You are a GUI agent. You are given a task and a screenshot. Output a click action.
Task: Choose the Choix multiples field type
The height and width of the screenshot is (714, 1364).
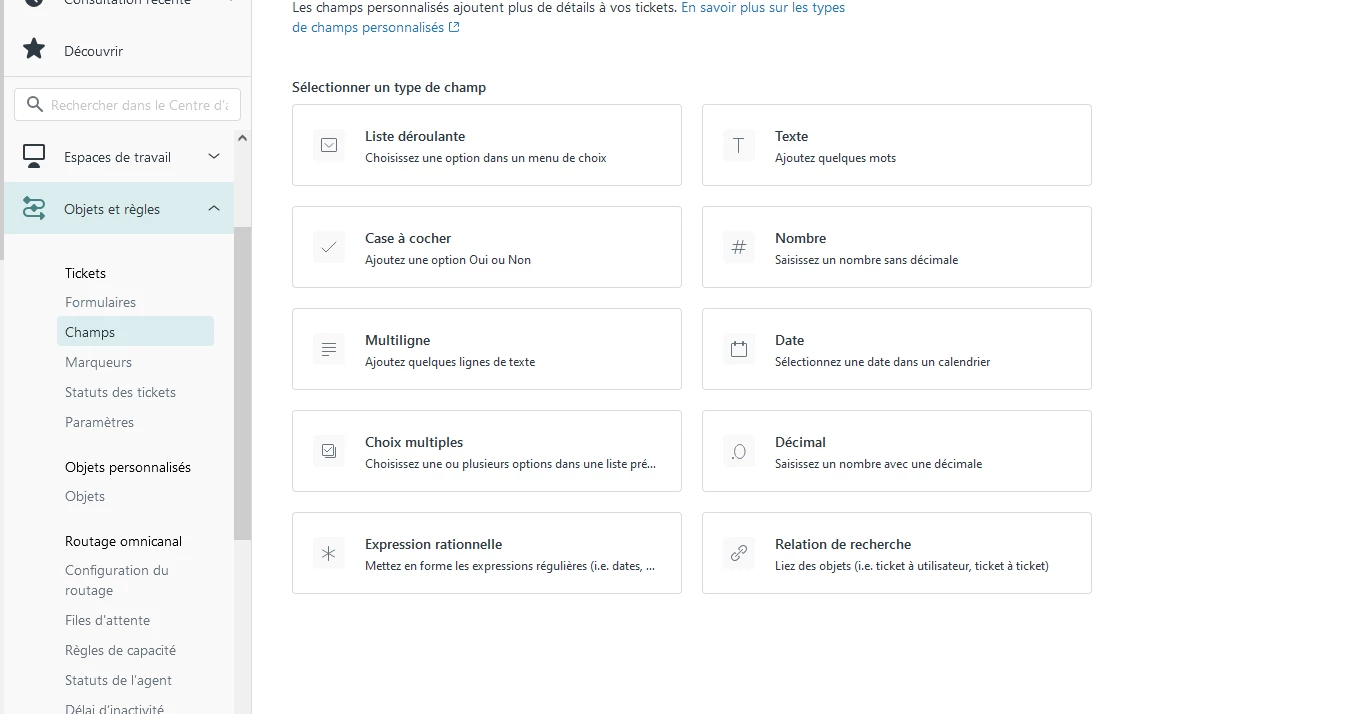487,451
